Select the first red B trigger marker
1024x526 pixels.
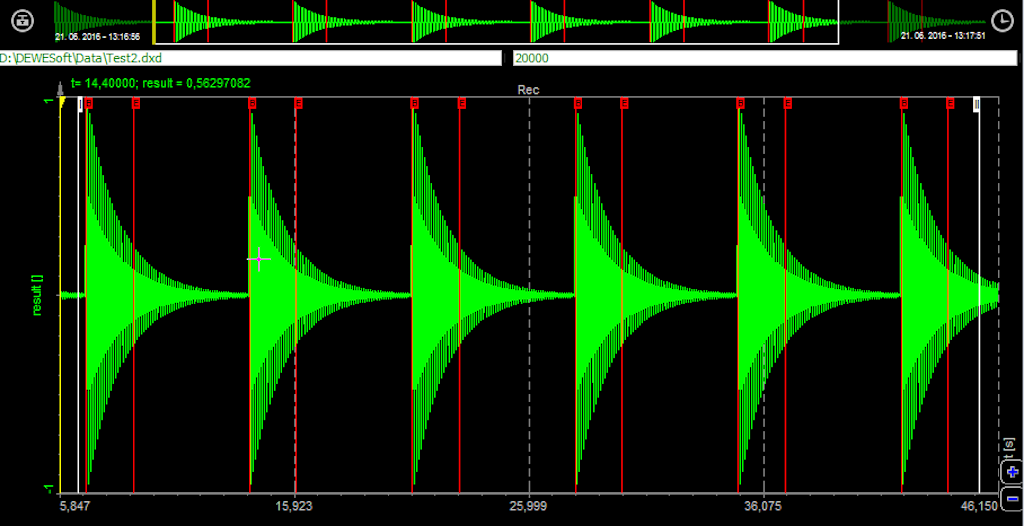click(x=89, y=103)
